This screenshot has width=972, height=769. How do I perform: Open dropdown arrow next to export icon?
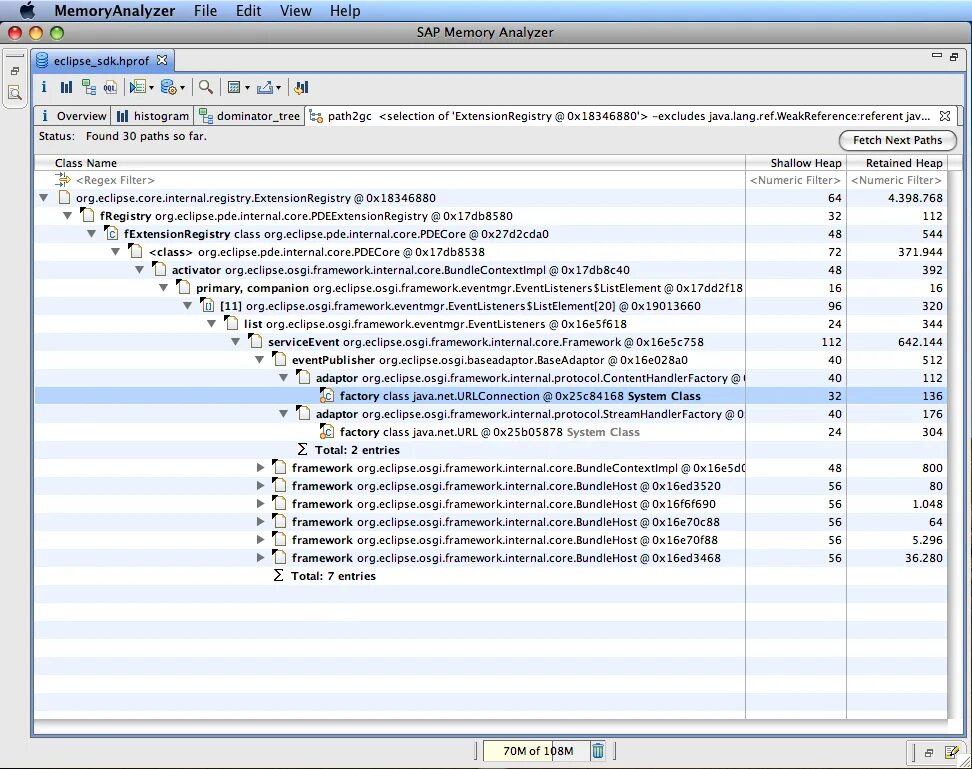[x=278, y=88]
